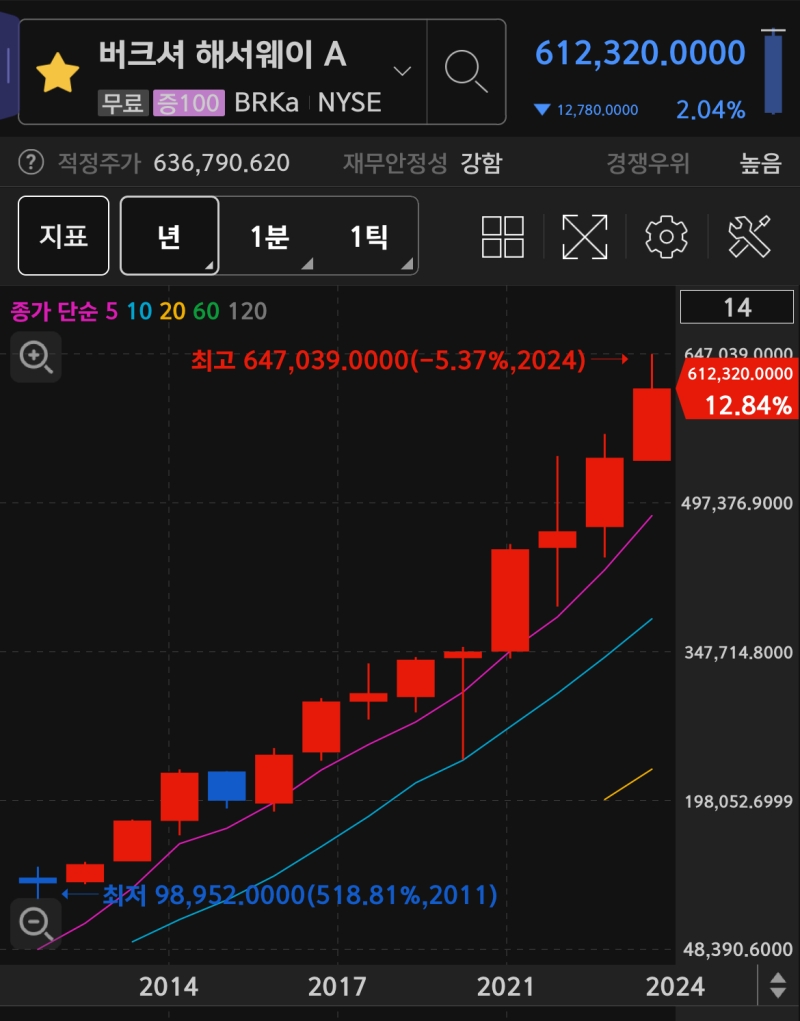Tap the 무료 badge
Viewport: 800px width, 1021px height.
click(123, 103)
